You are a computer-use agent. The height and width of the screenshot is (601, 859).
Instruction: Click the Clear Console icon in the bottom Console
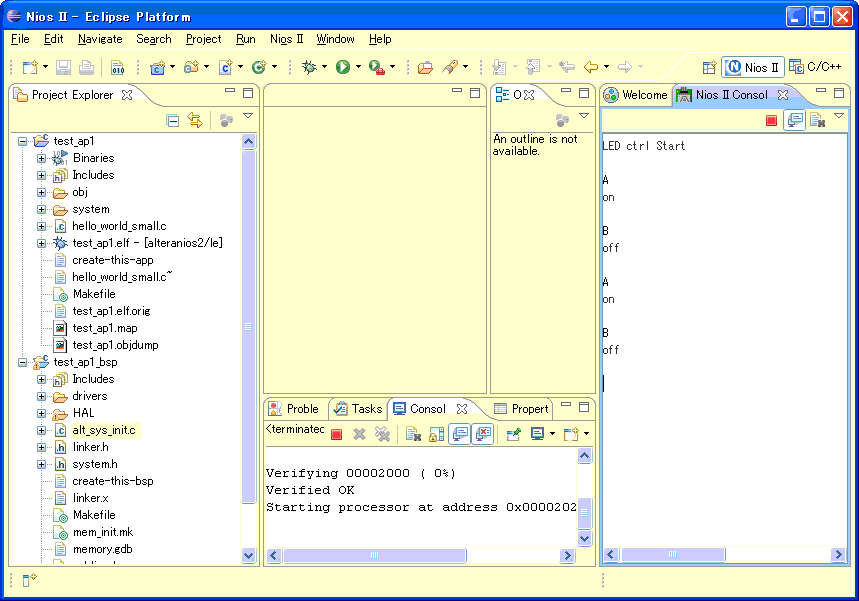(413, 434)
